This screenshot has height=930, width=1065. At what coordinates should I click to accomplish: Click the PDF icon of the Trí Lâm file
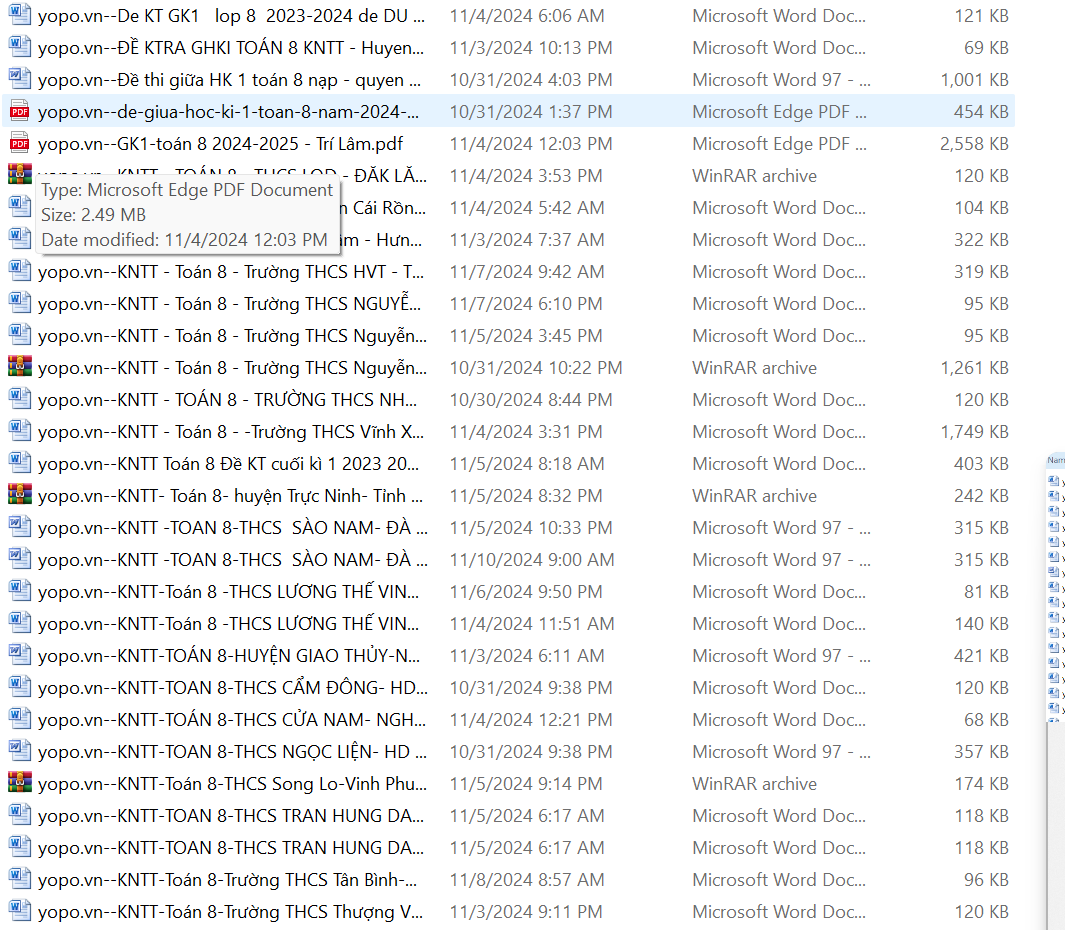pyautogui.click(x=19, y=144)
